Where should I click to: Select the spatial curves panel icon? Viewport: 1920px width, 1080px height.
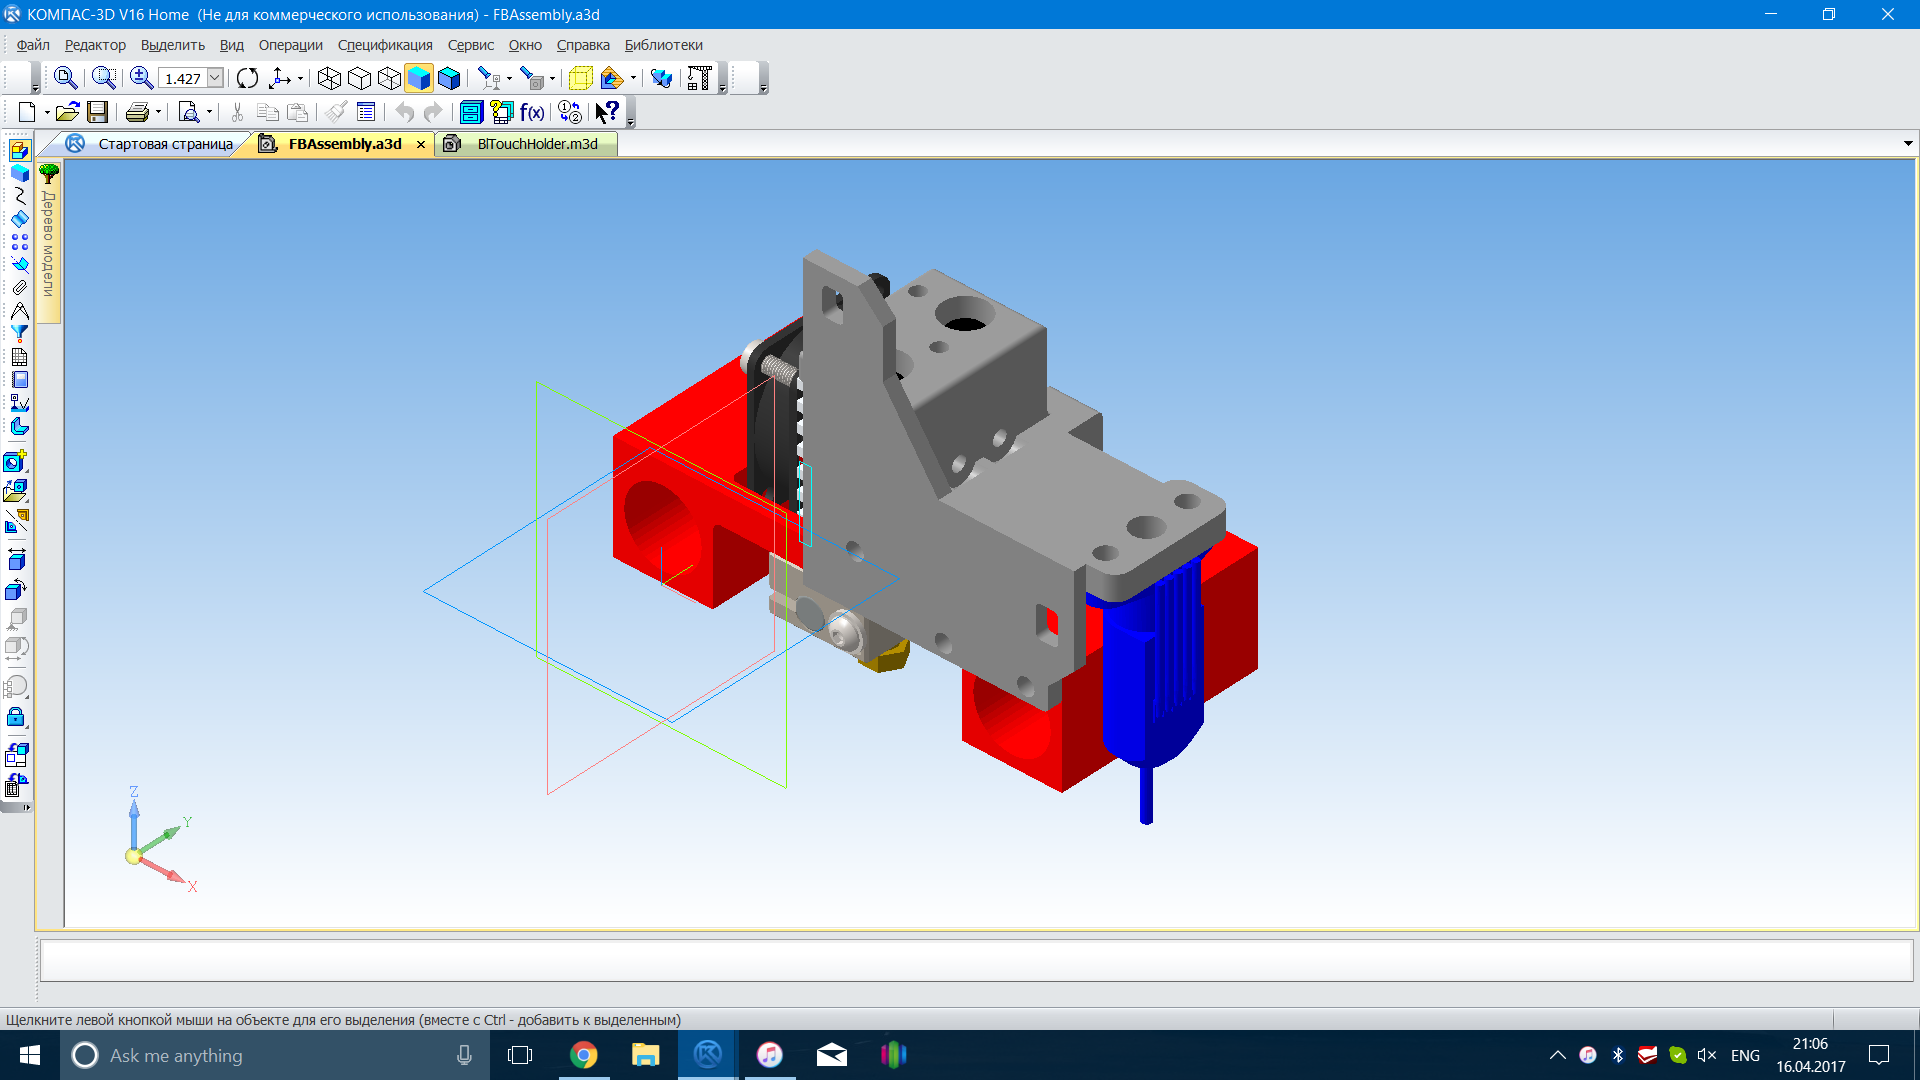click(19, 196)
